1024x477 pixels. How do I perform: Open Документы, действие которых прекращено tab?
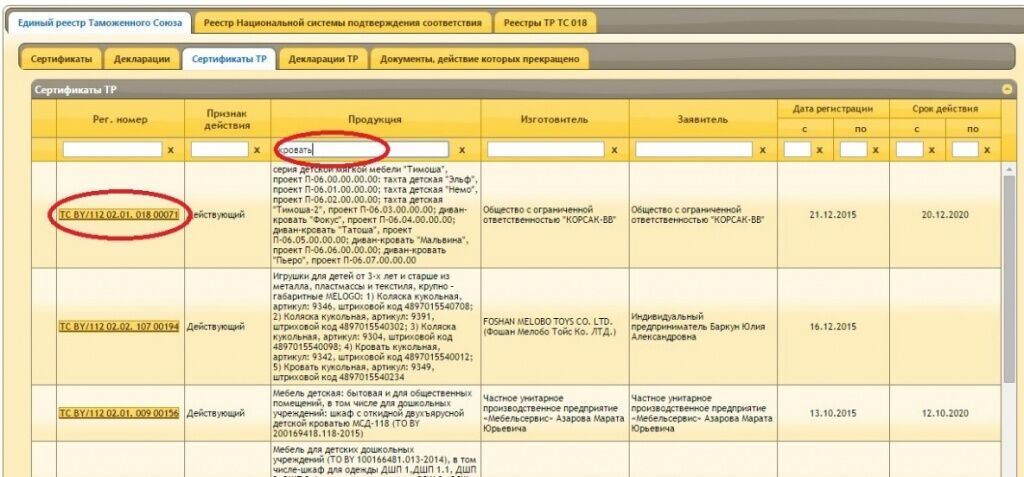(x=480, y=59)
